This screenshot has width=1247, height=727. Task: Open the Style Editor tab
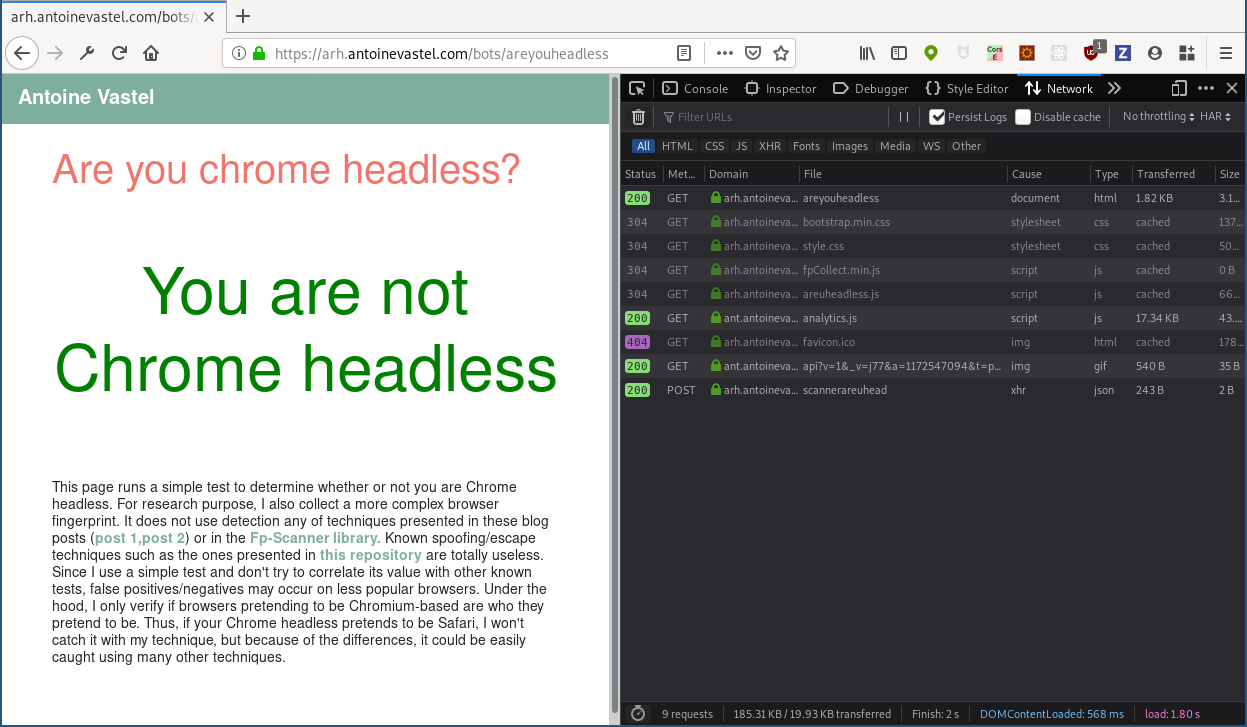point(966,89)
